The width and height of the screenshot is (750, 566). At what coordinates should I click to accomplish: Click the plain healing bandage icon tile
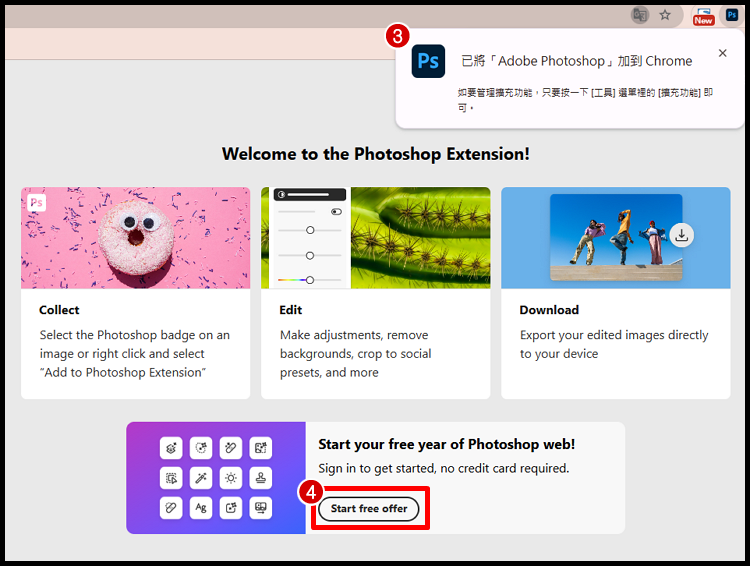click(171, 508)
